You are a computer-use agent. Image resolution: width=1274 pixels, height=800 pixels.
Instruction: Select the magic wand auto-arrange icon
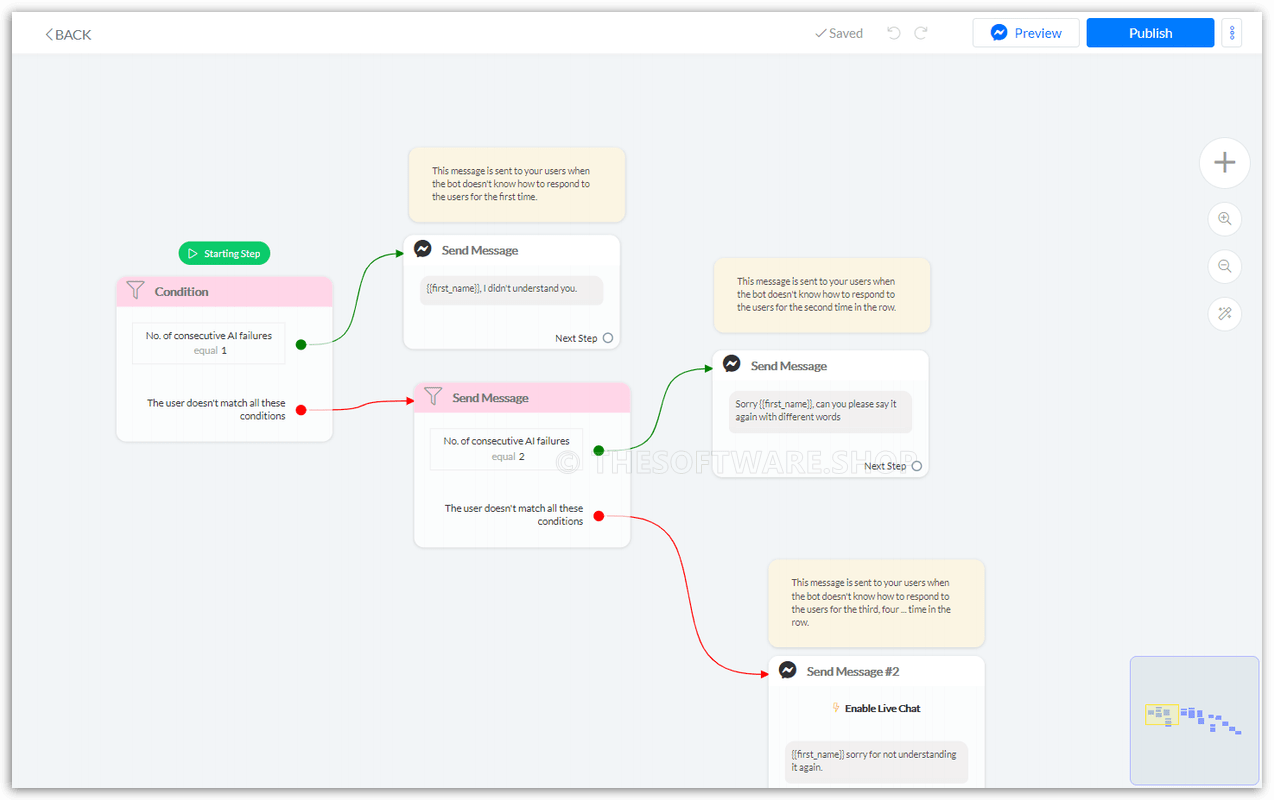click(x=1224, y=313)
